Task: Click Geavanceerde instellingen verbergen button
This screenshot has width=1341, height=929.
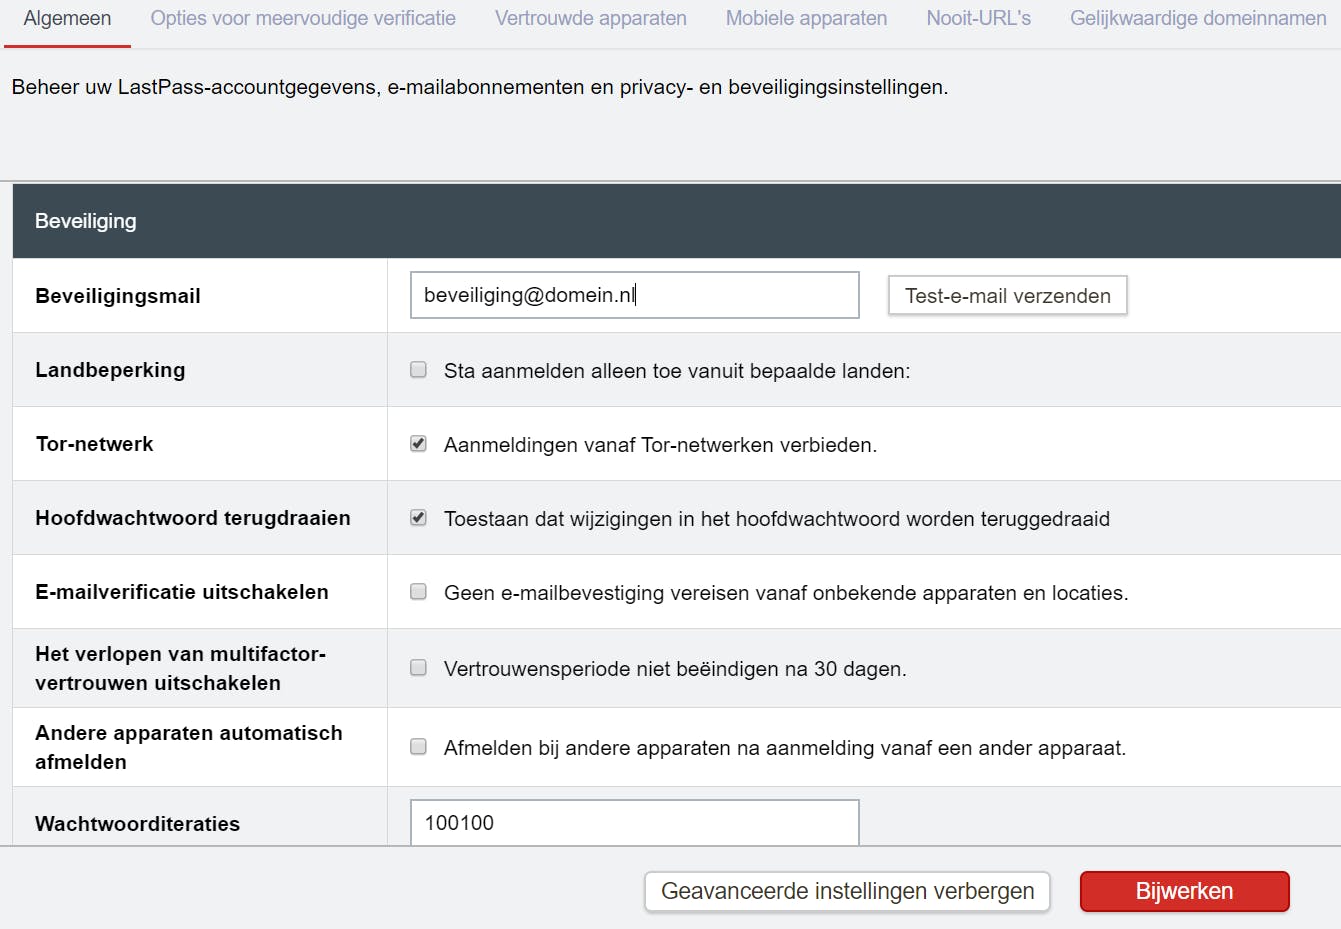Action: click(847, 891)
